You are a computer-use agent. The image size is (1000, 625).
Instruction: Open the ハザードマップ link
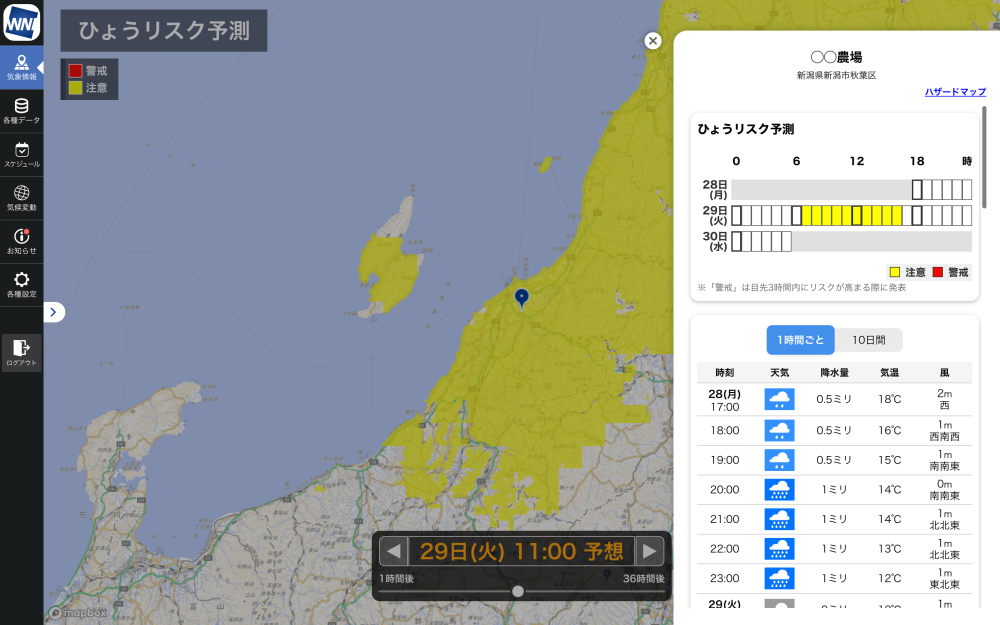[955, 92]
